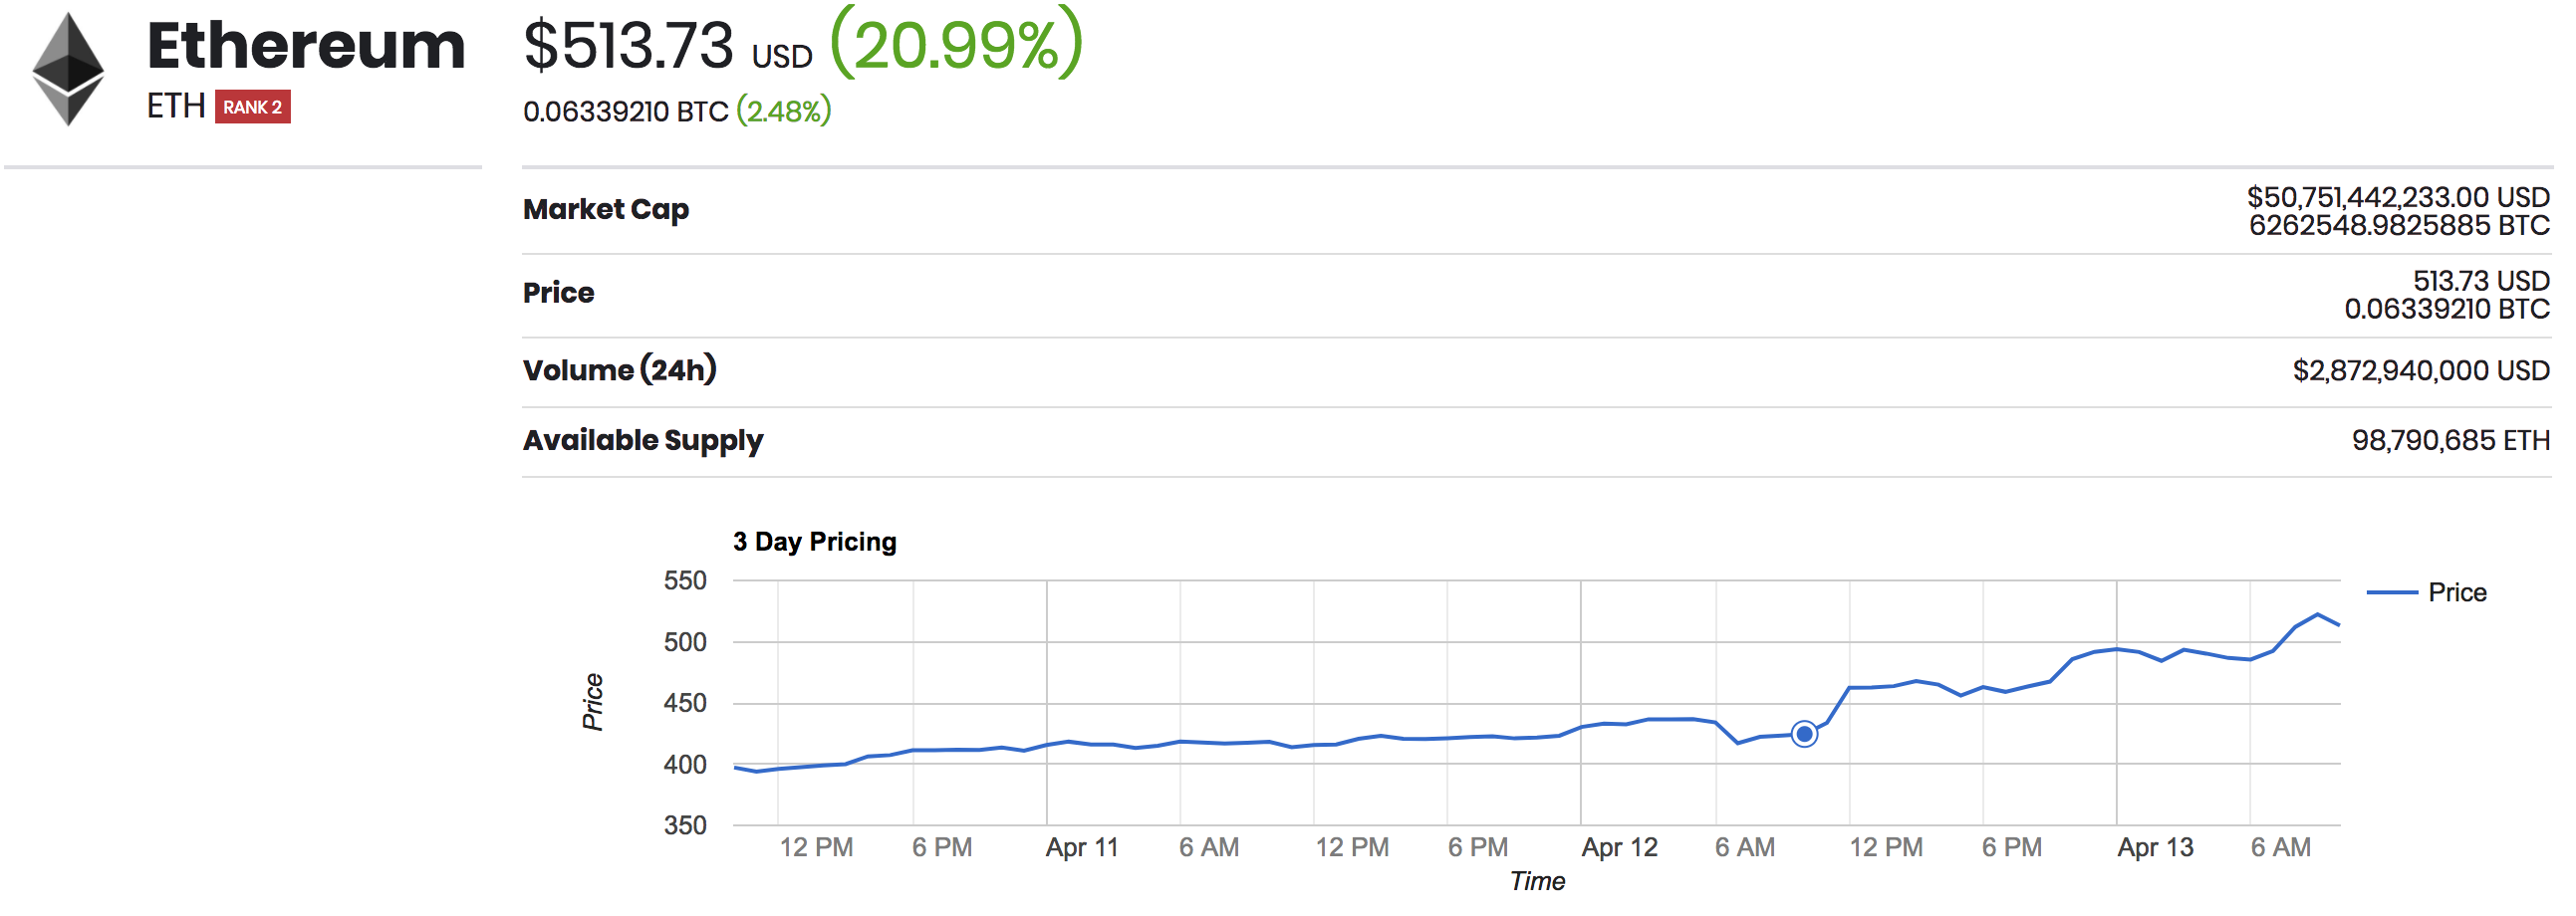Click the 450 y-axis label
This screenshot has height=916, width=2576.
tap(685, 704)
